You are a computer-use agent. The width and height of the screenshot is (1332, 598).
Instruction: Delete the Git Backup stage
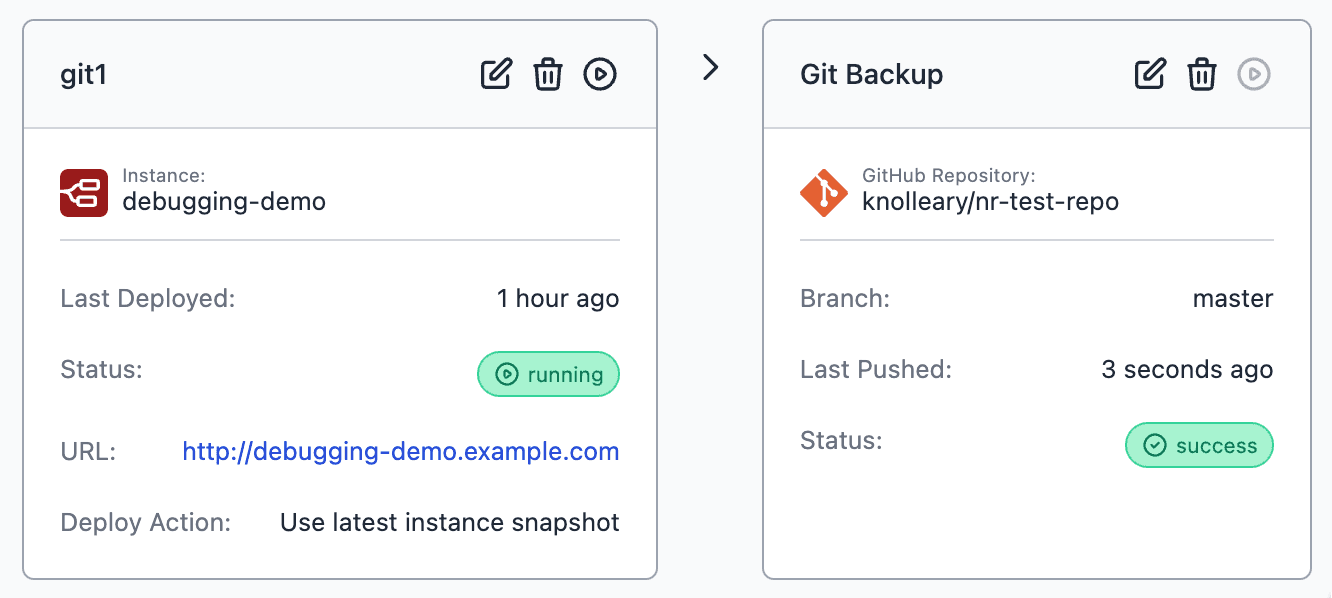[1202, 73]
